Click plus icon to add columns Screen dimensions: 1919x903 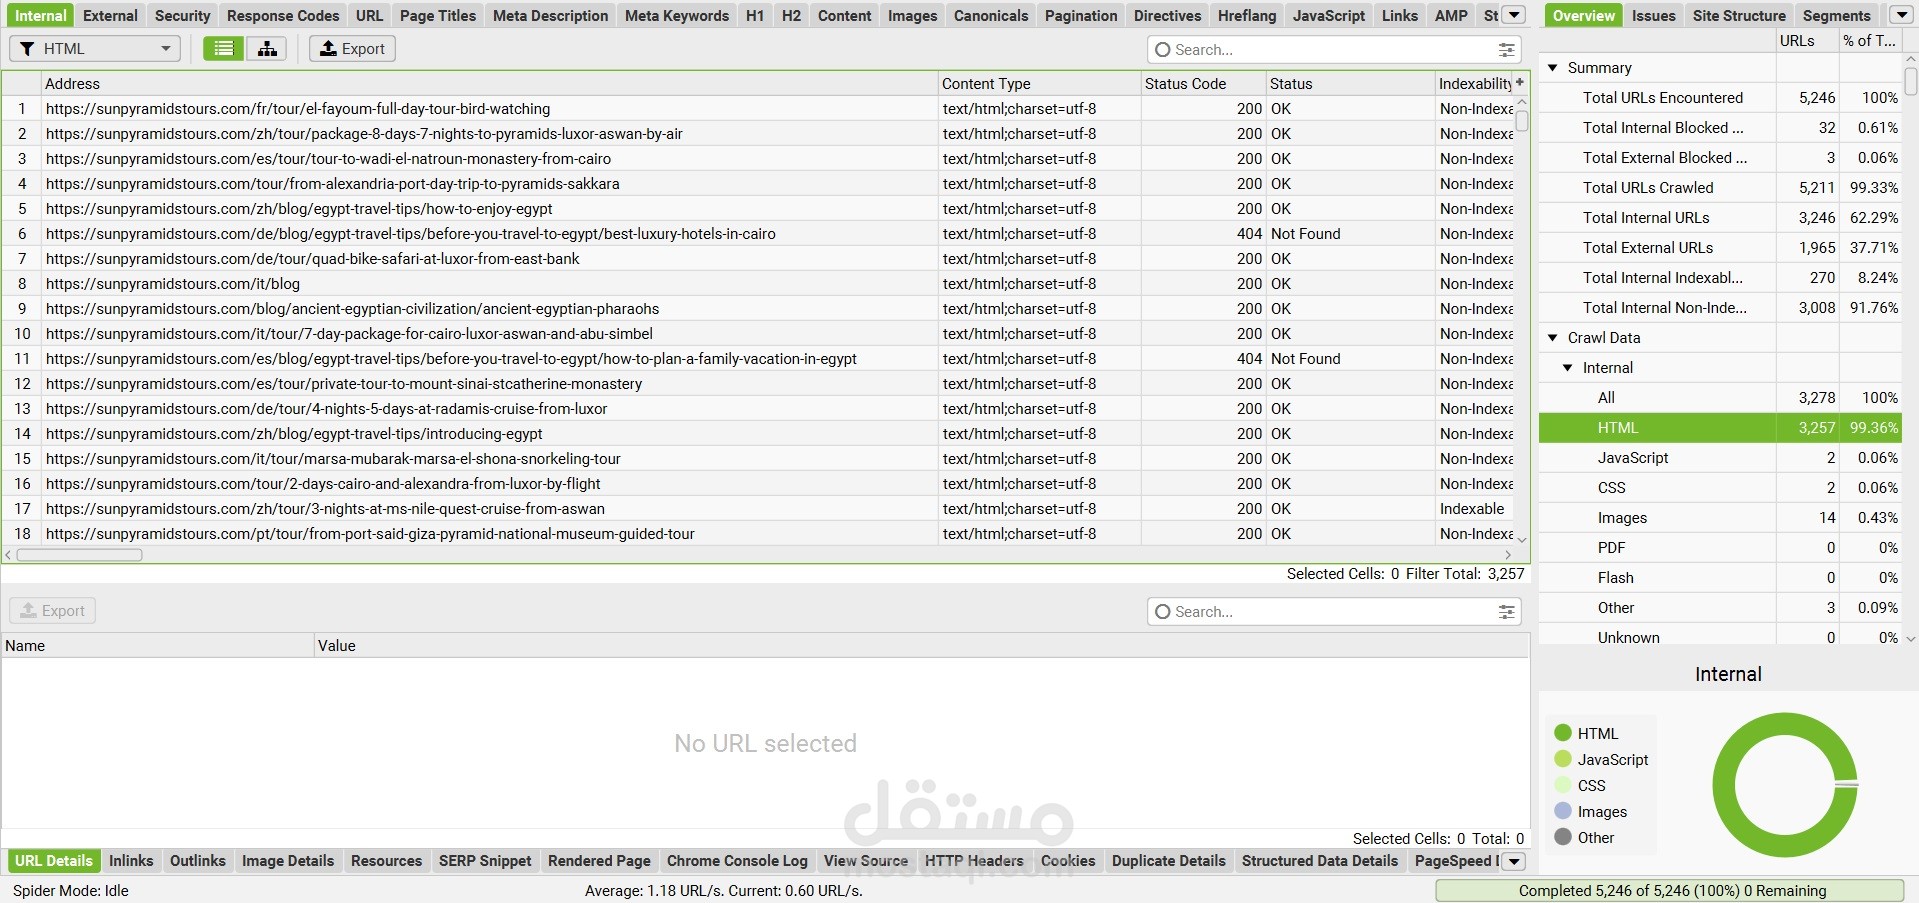pos(1520,83)
